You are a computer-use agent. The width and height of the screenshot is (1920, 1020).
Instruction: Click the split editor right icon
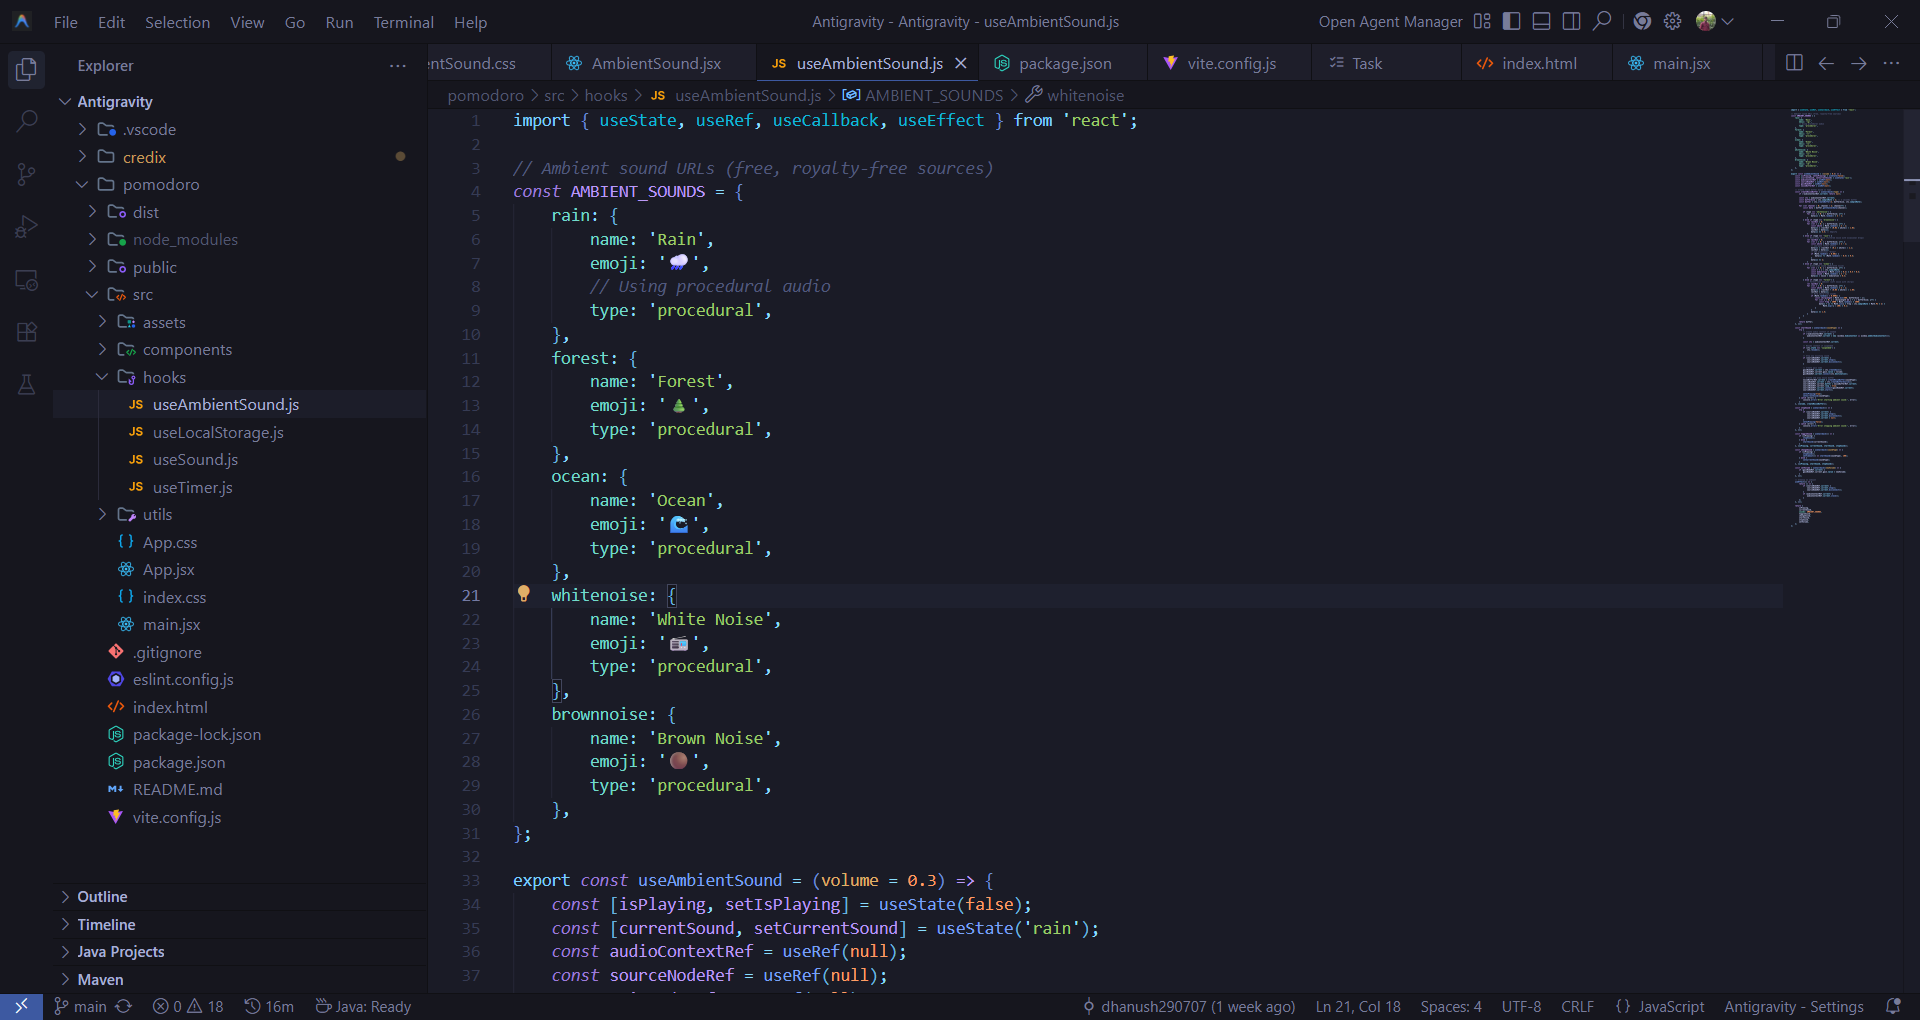(1794, 63)
